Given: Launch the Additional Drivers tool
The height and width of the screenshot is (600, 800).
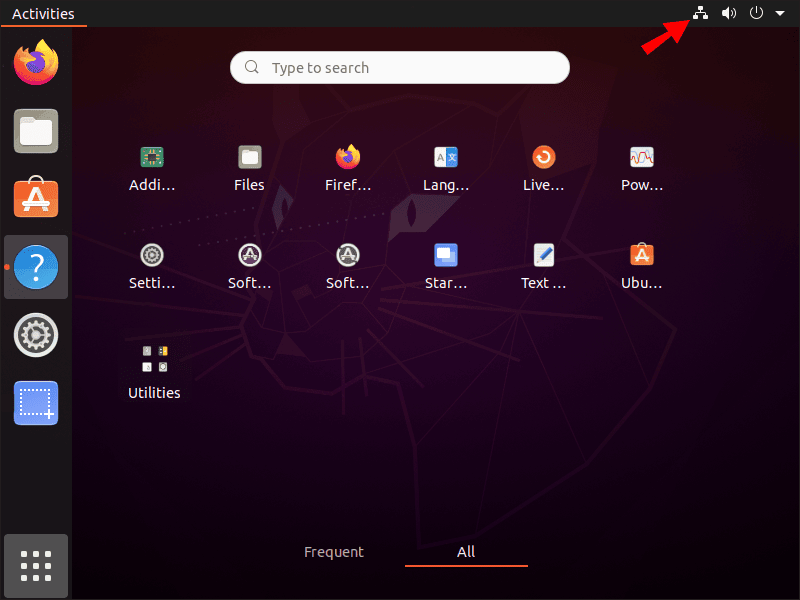Looking at the screenshot, I should 152,157.
